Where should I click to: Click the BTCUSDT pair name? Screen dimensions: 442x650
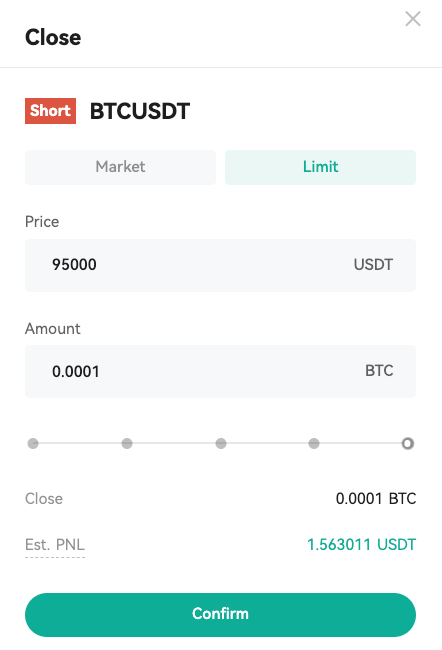click(x=140, y=111)
